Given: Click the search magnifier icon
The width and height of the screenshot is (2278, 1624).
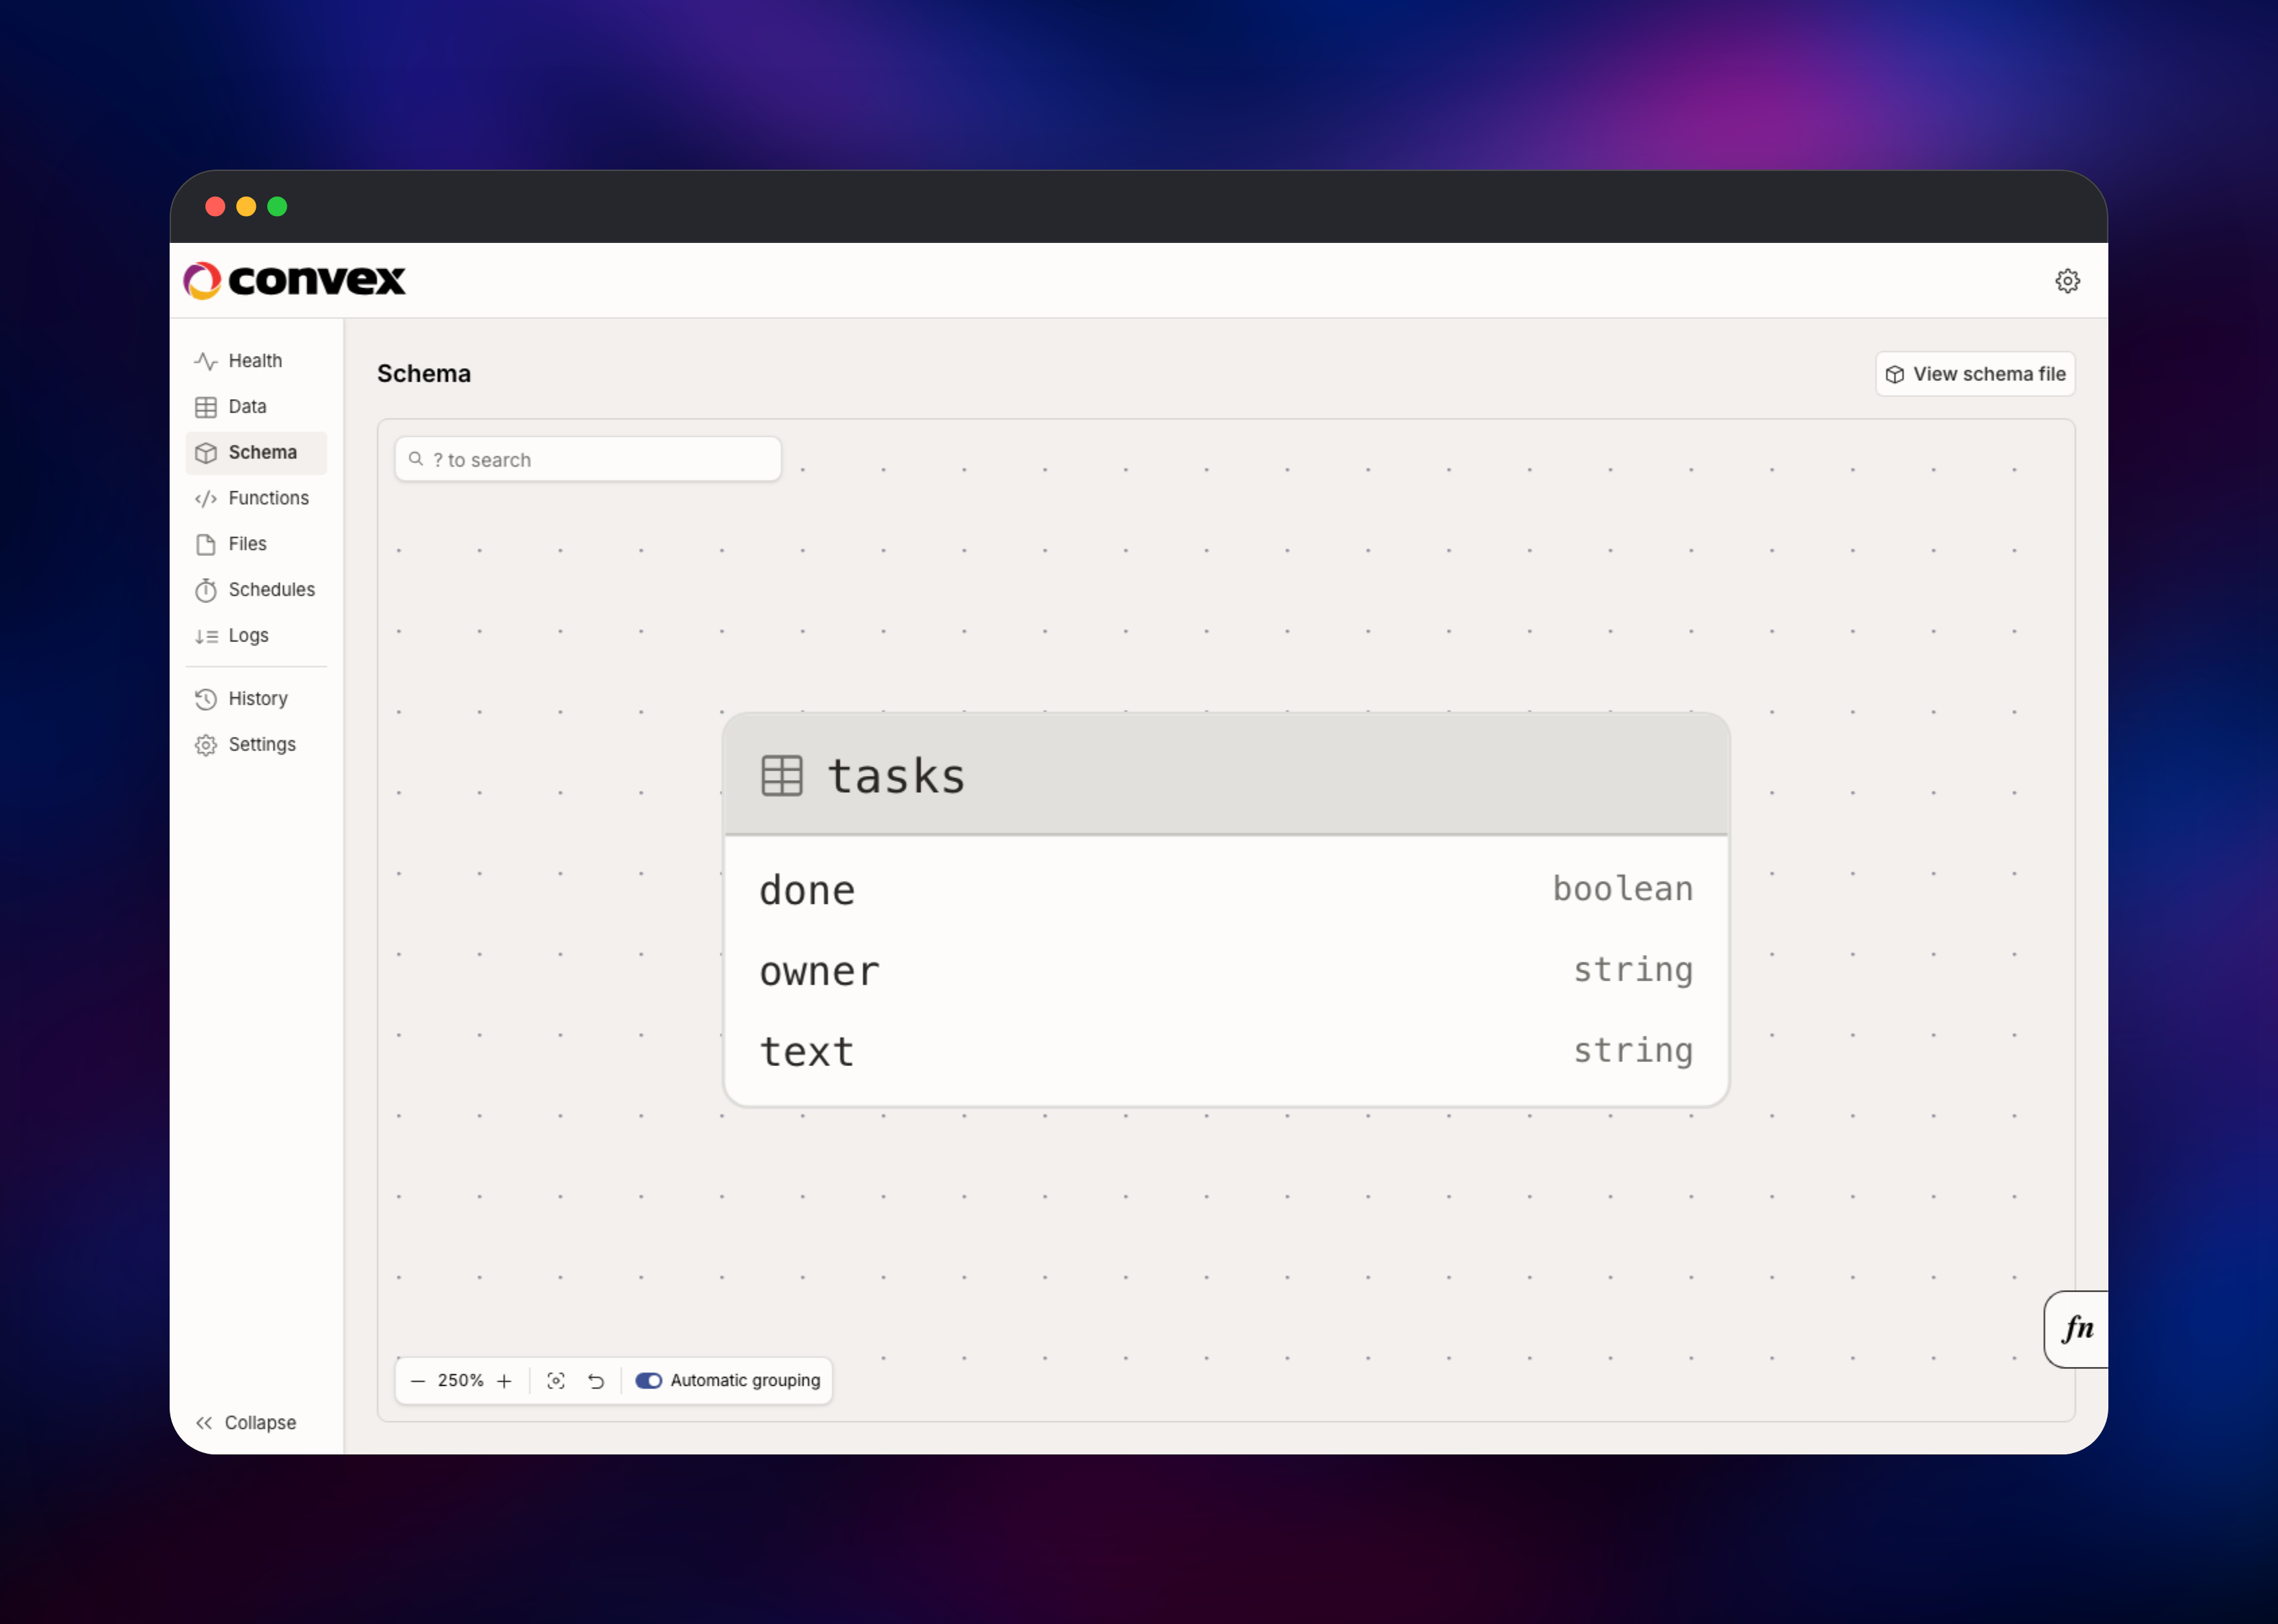Looking at the screenshot, I should click(416, 459).
